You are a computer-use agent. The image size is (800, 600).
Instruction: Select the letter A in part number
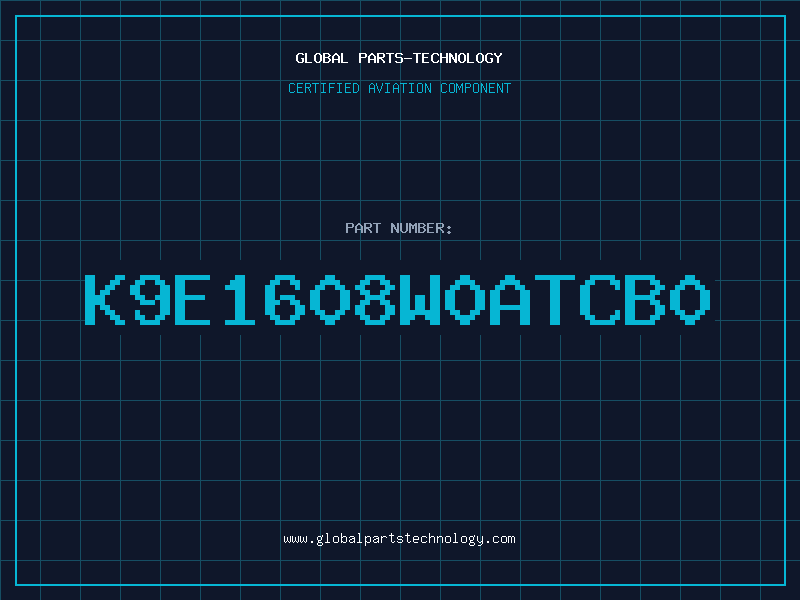[510, 299]
